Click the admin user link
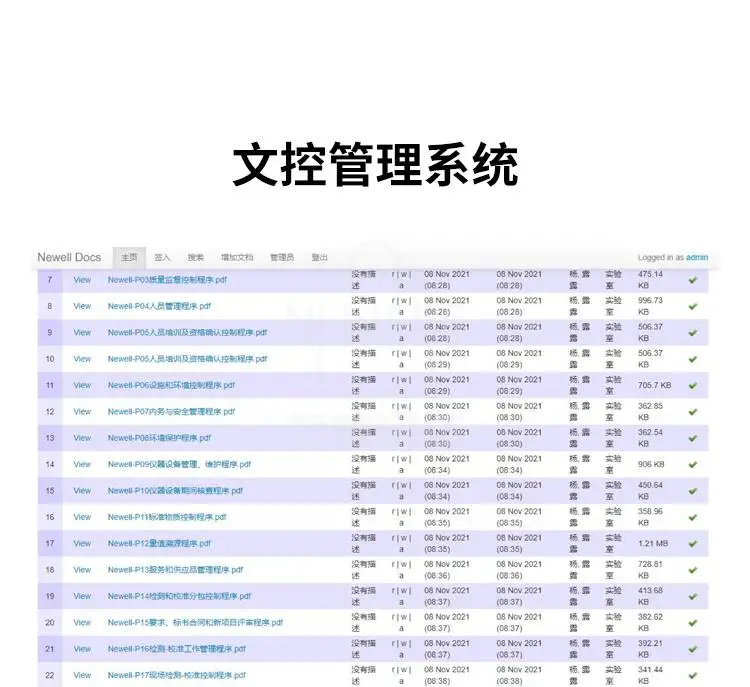This screenshot has width=750, height=687. (x=697, y=257)
